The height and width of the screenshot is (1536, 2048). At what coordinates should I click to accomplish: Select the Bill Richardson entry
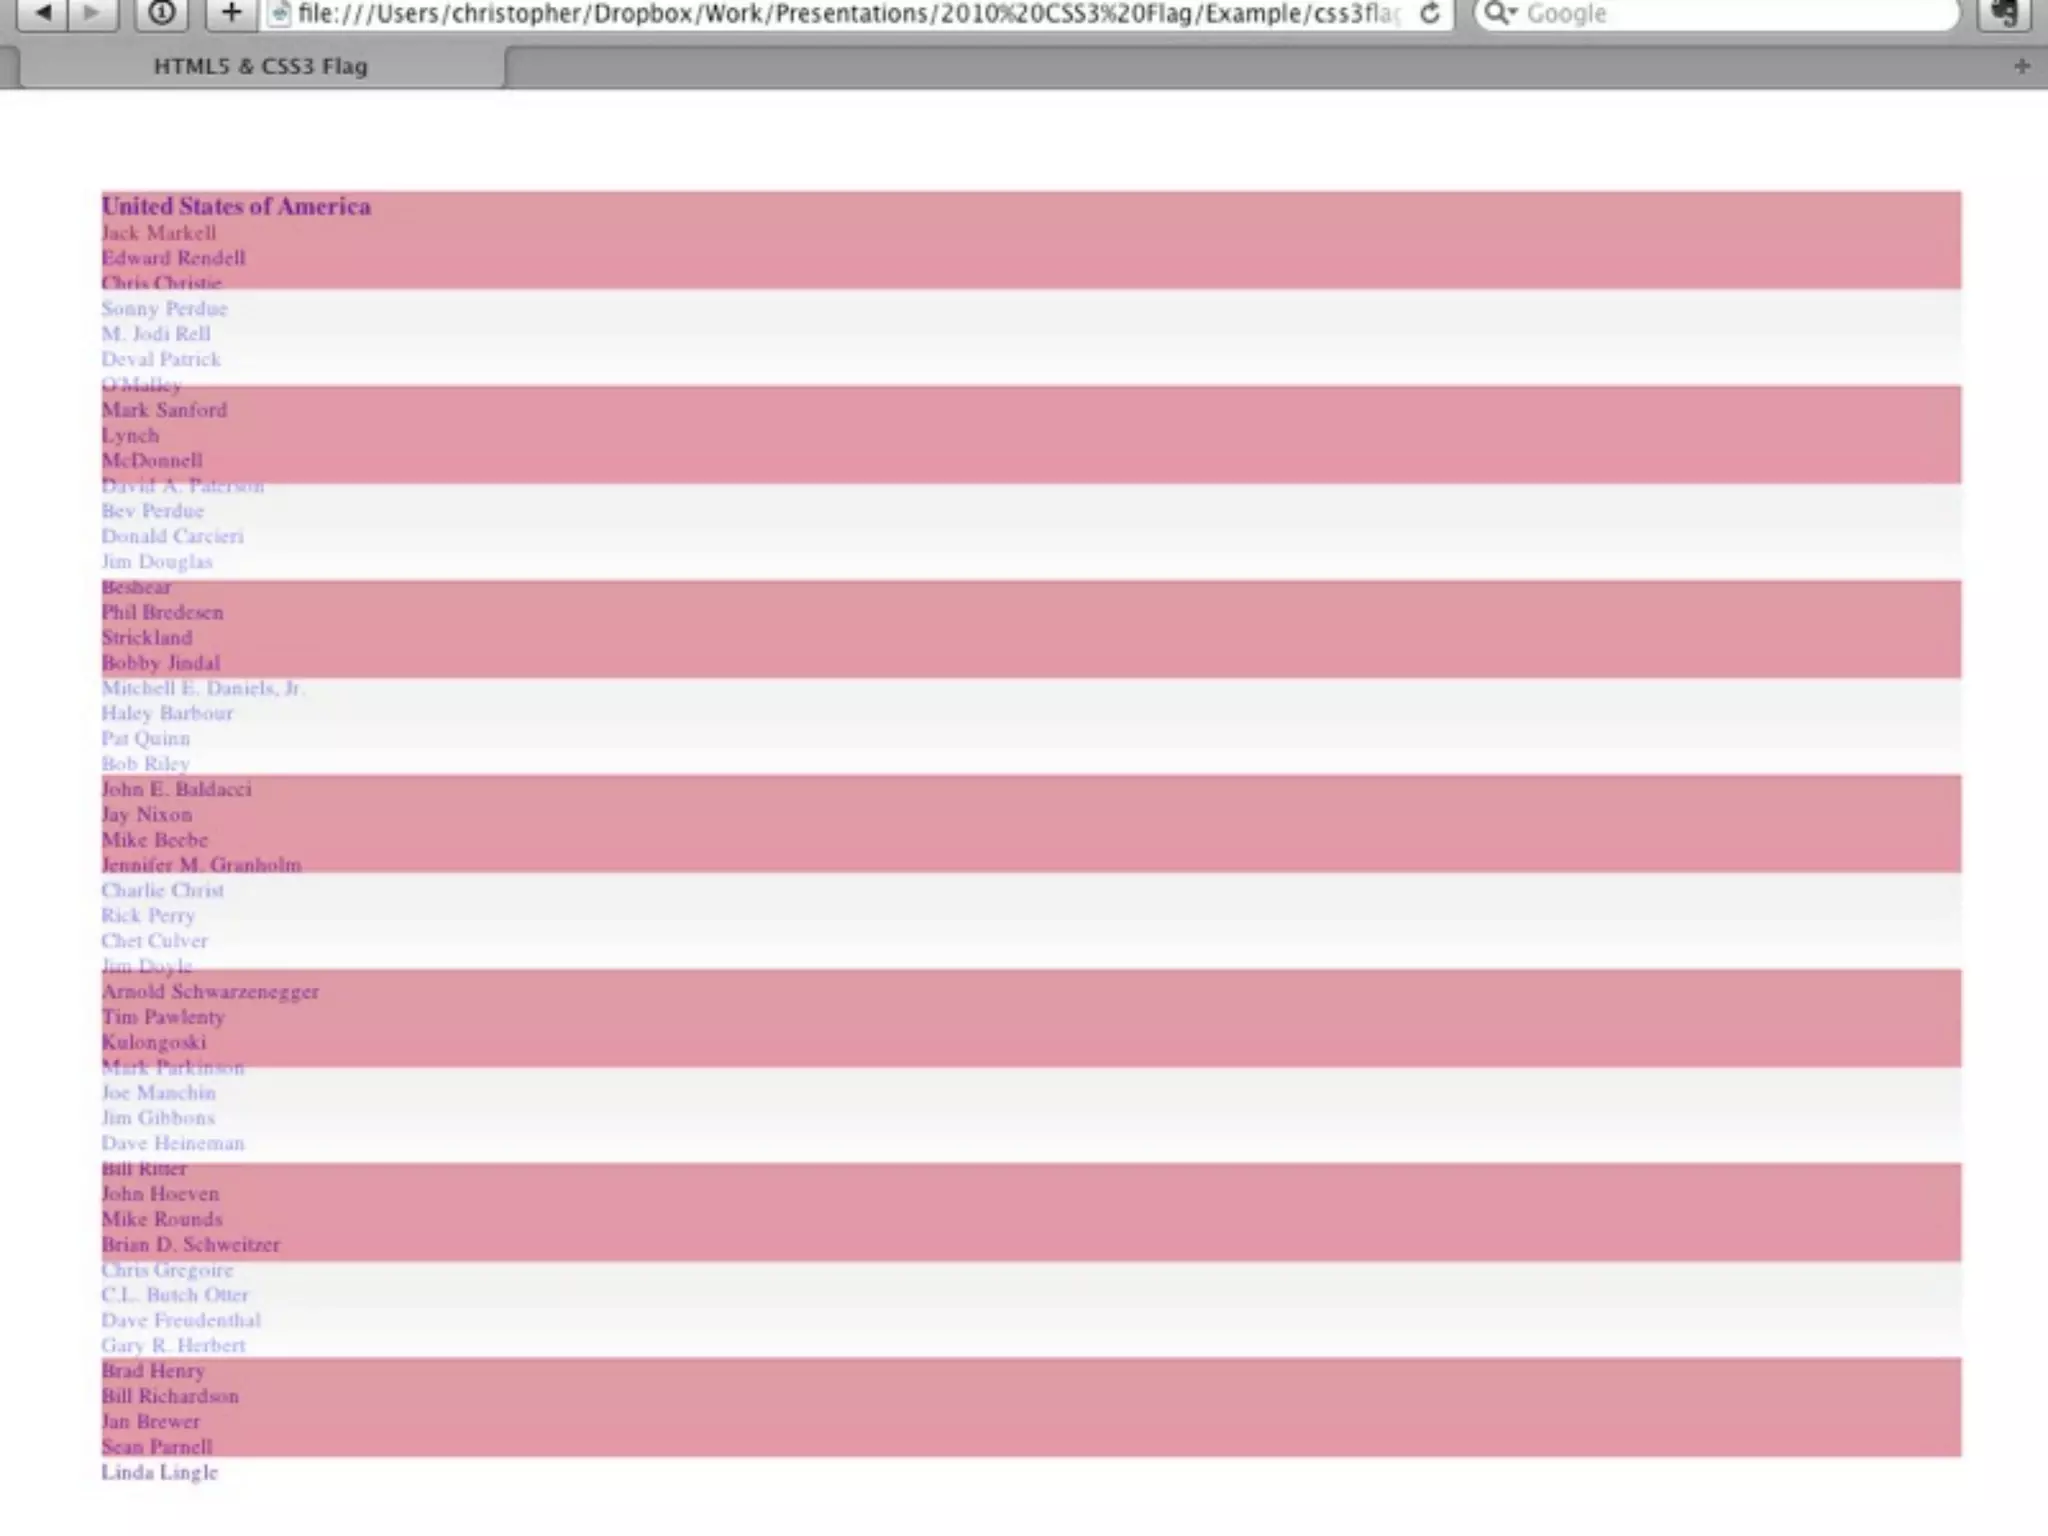point(170,1396)
